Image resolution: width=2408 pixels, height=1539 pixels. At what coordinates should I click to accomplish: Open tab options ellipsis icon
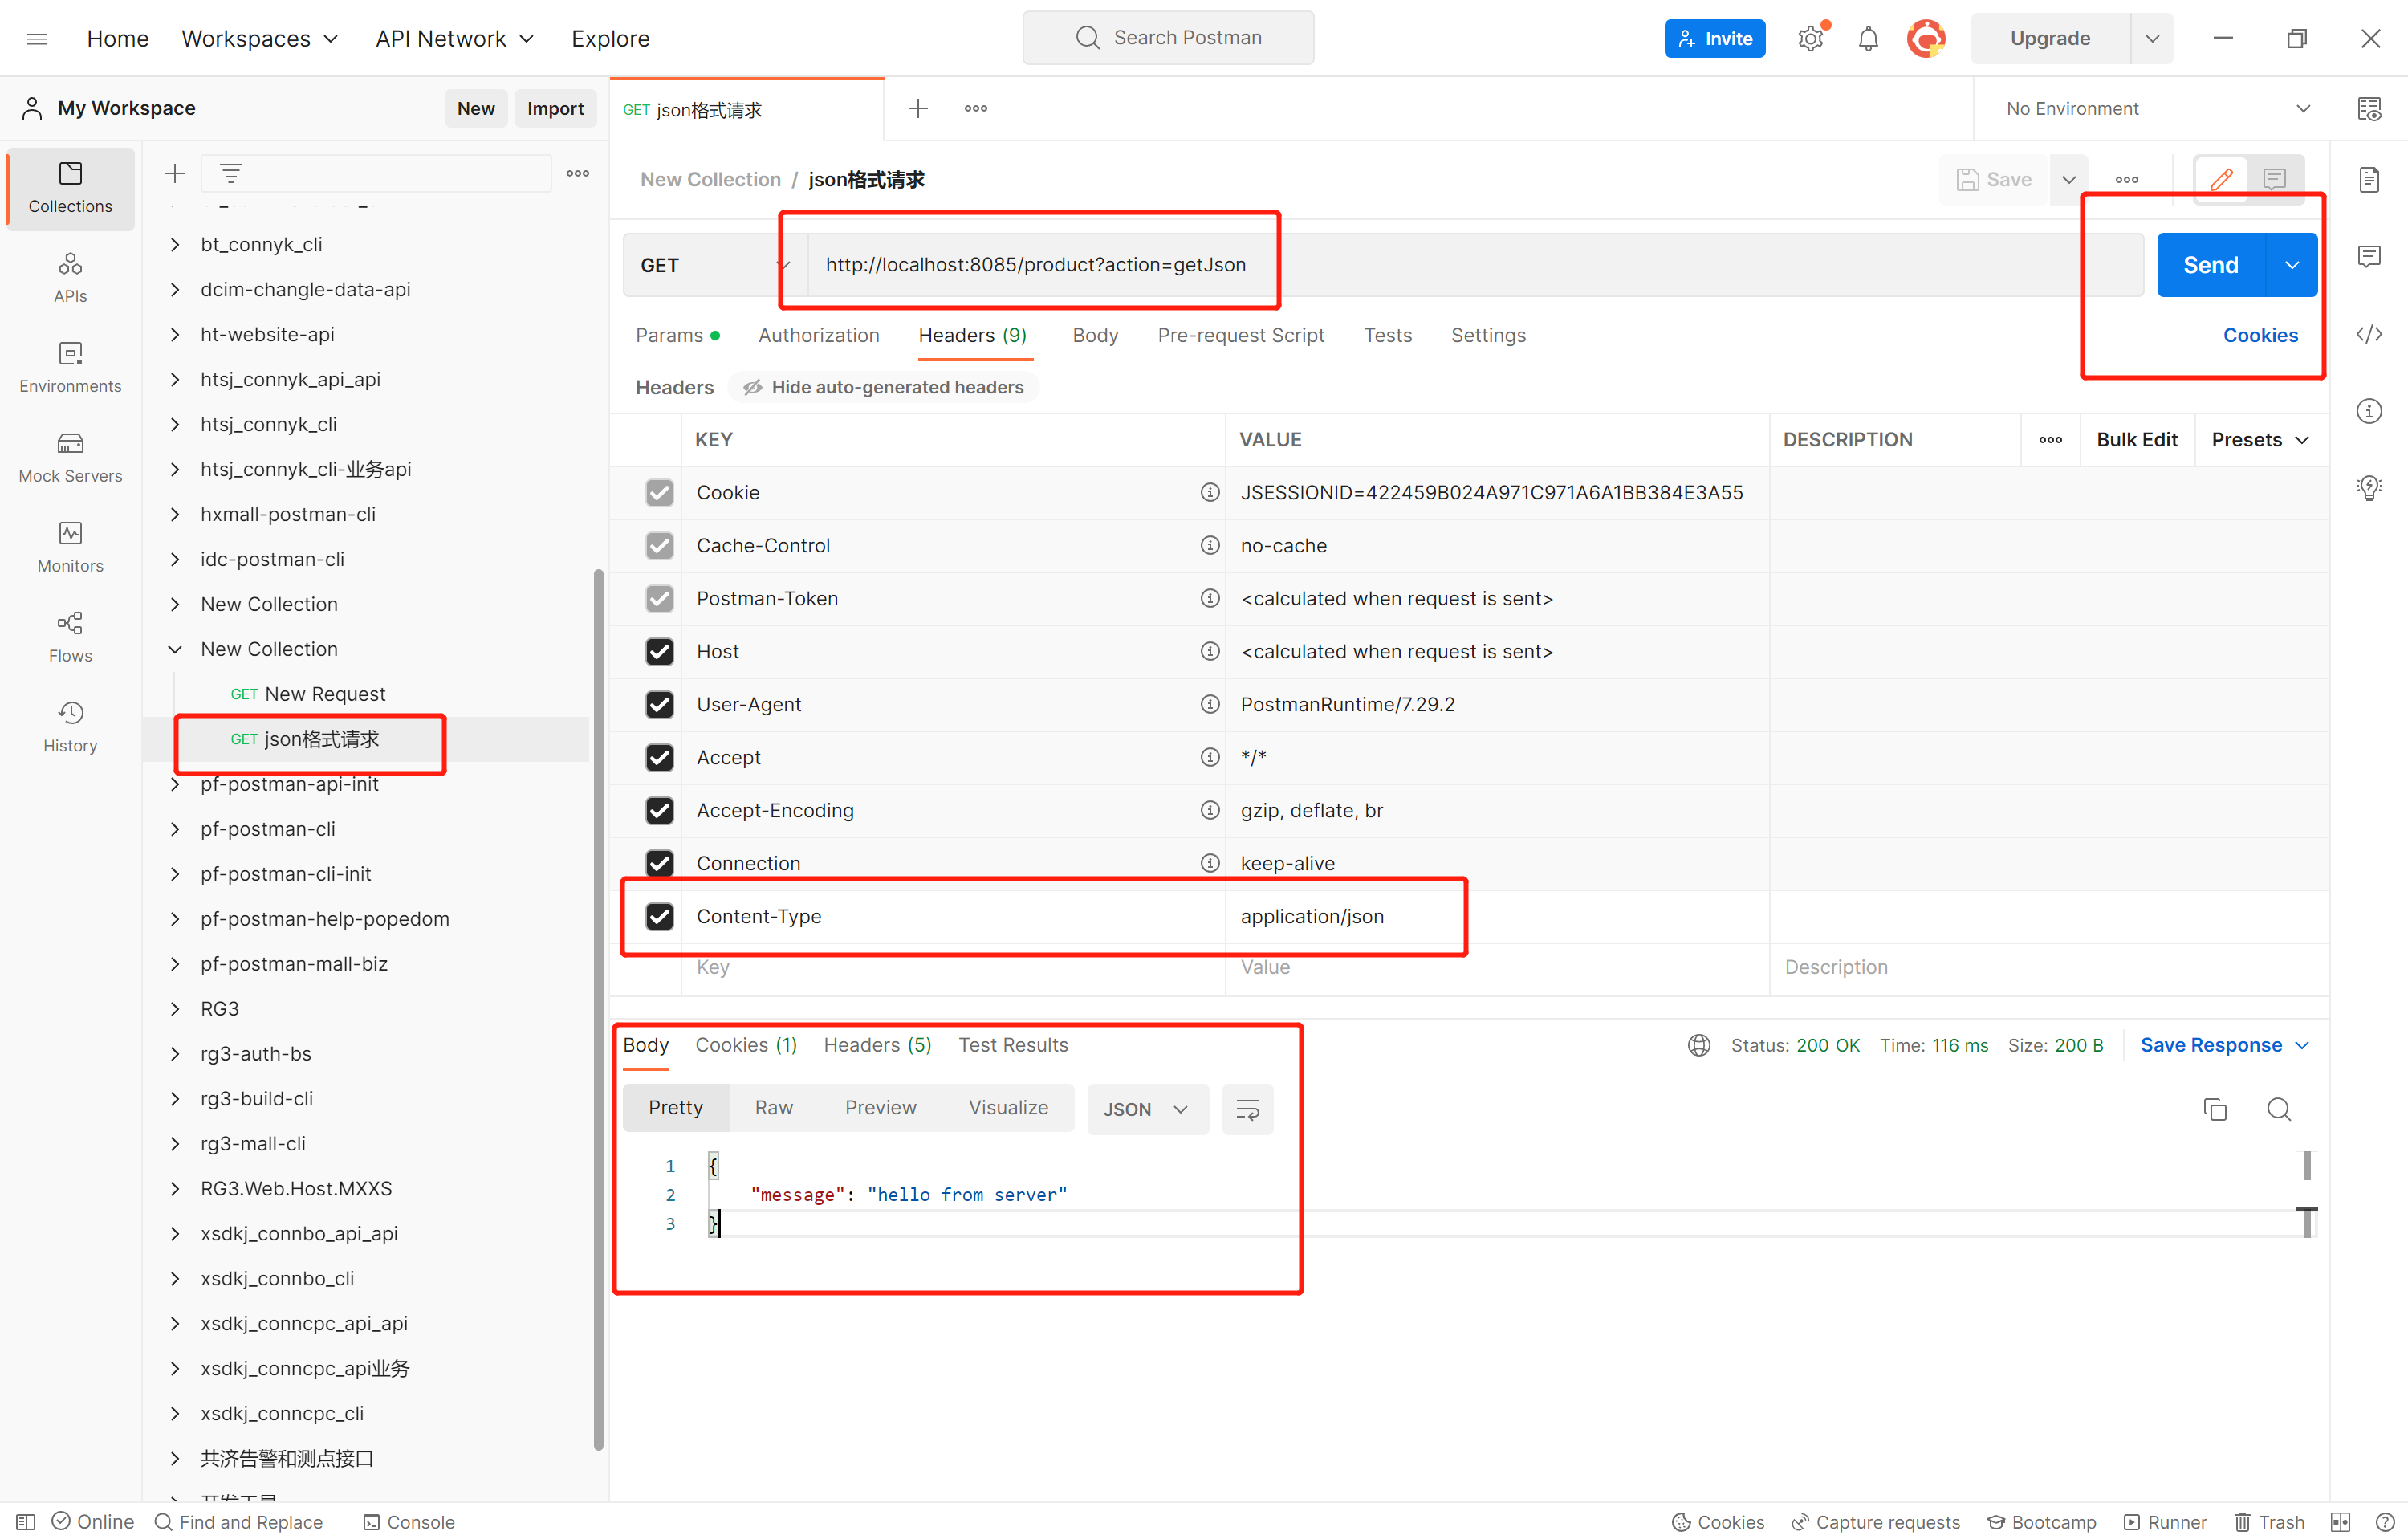[976, 108]
